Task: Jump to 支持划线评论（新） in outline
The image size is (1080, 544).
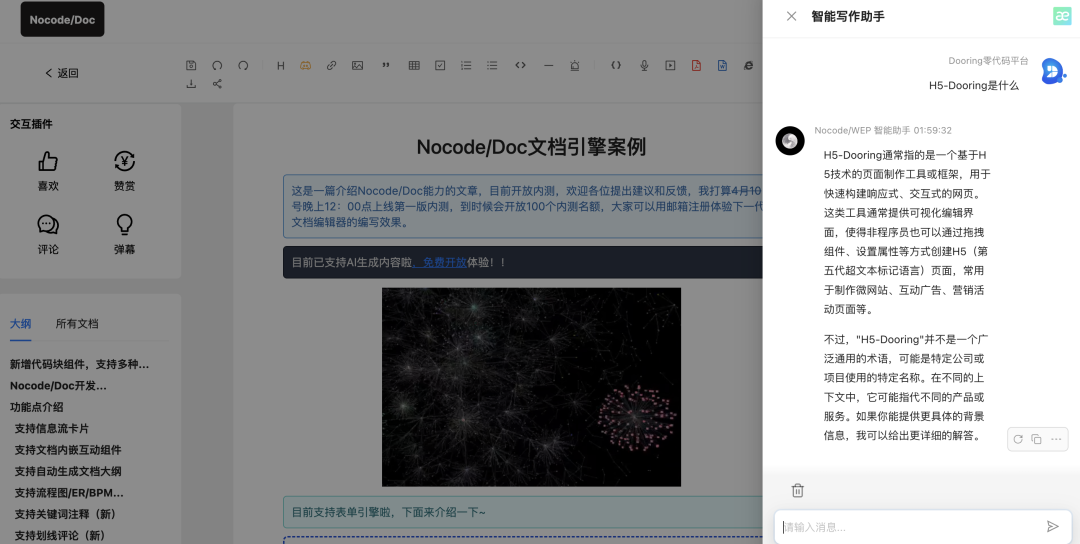Action: 61,535
